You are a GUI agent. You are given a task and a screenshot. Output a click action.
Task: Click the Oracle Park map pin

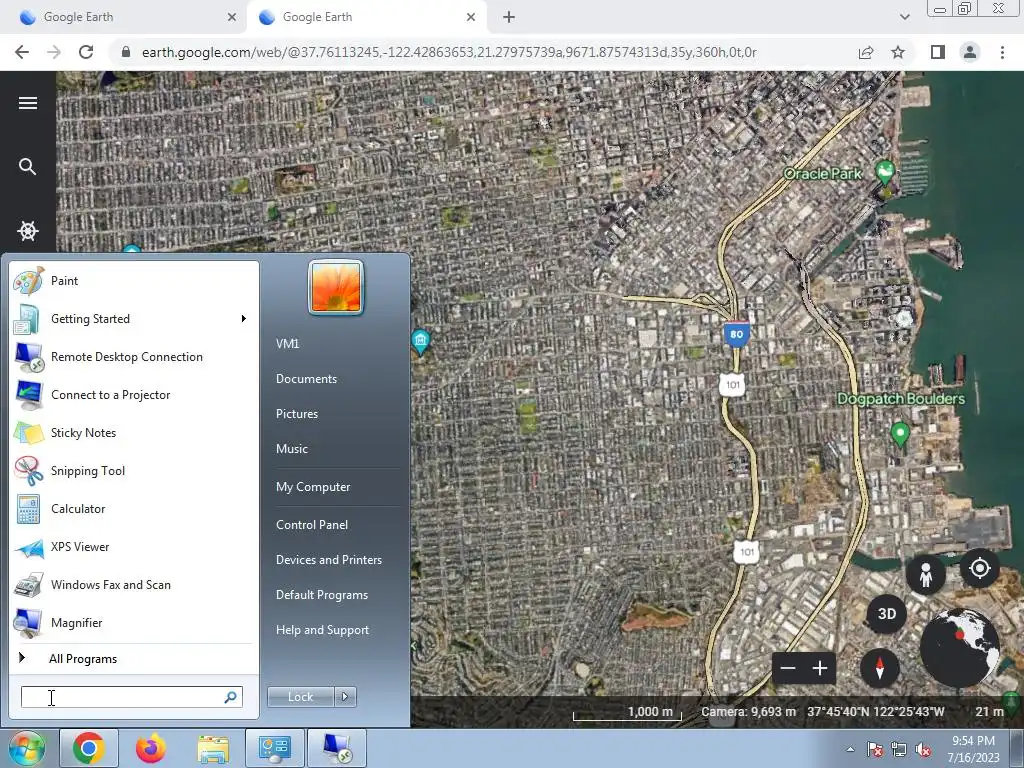tap(885, 172)
